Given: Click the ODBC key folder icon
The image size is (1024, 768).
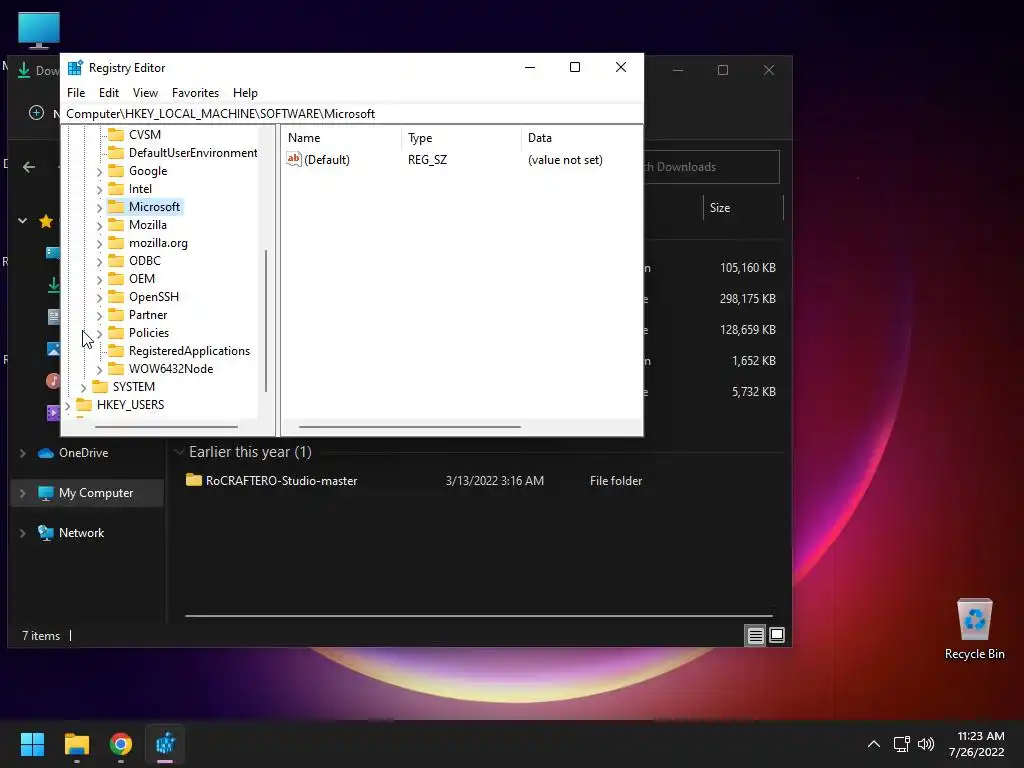Looking at the screenshot, I should (x=116, y=261).
